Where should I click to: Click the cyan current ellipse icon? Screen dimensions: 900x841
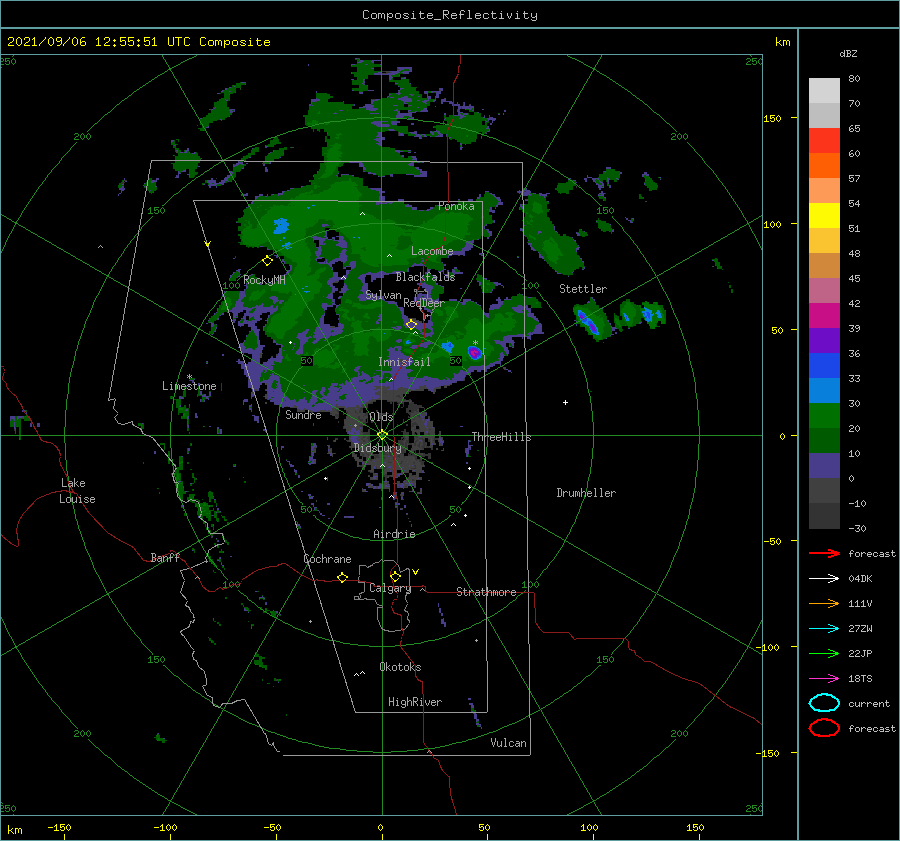[824, 703]
